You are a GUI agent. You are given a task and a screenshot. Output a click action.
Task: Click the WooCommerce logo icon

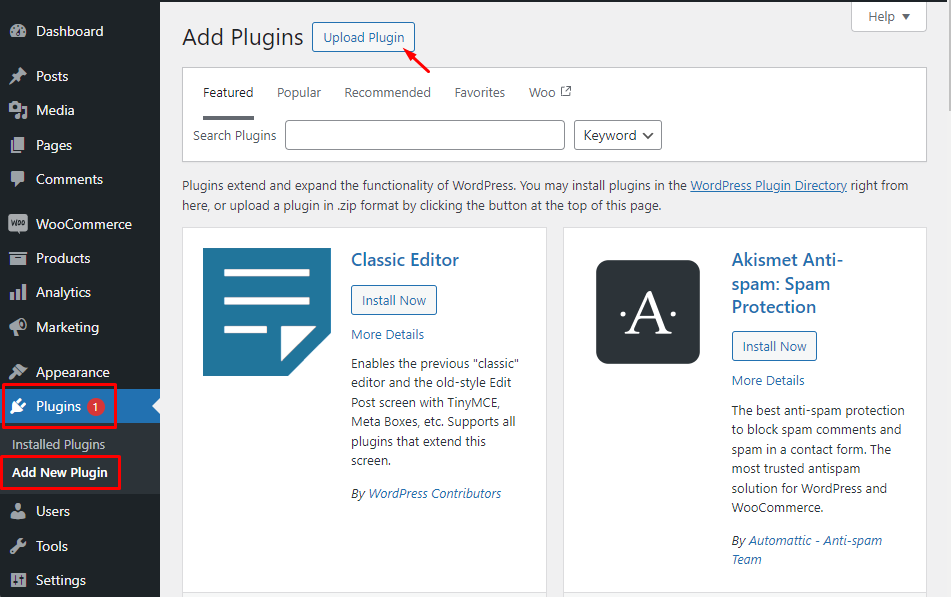18,223
